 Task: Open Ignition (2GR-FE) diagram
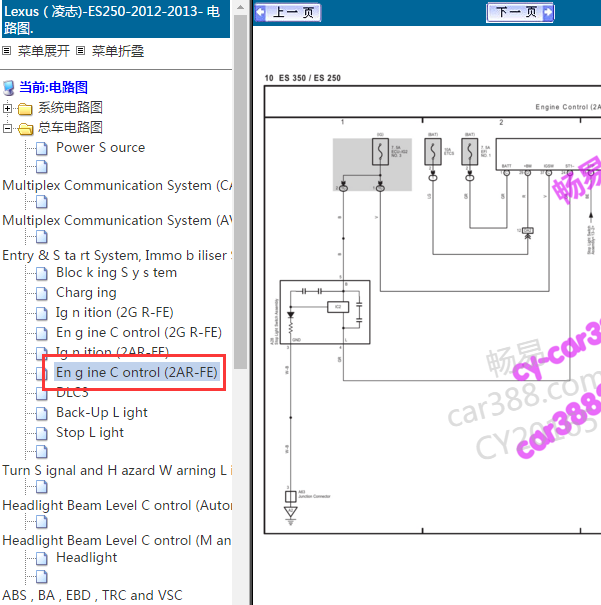(x=115, y=313)
